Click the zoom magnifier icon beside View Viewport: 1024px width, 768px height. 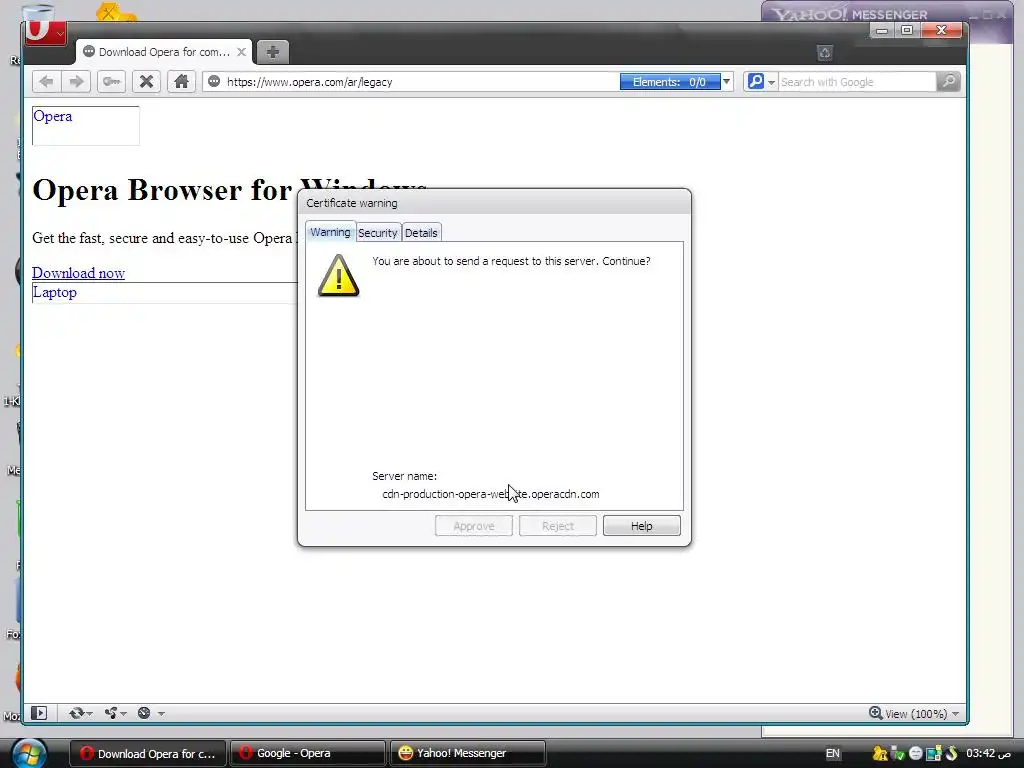[875, 713]
